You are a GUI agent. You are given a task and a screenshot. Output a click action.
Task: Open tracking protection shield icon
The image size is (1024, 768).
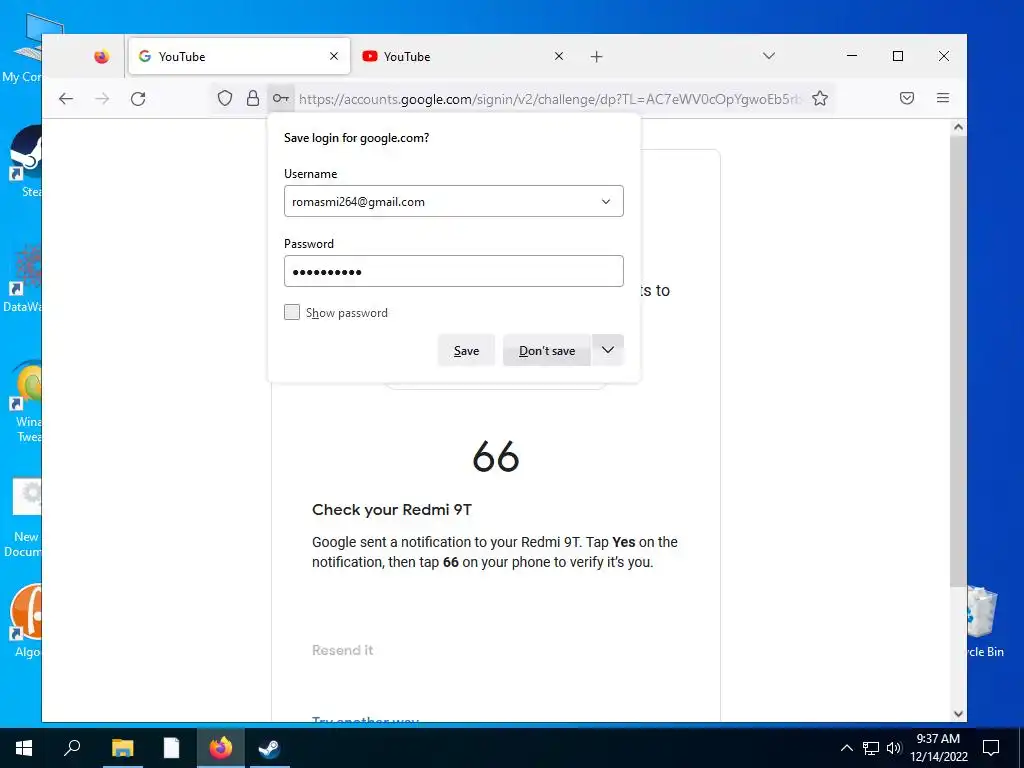(225, 99)
